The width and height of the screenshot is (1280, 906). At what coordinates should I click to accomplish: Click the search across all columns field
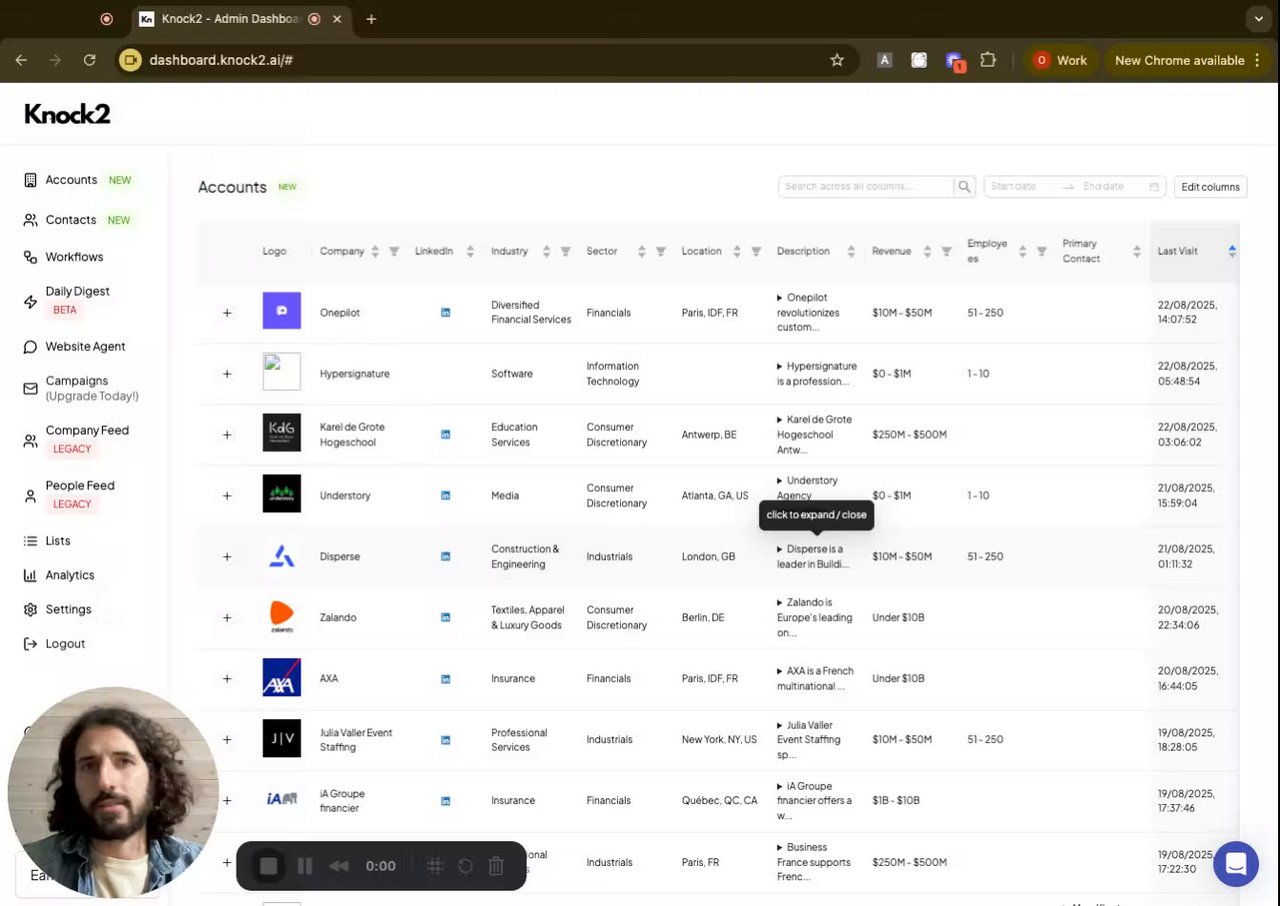click(866, 187)
